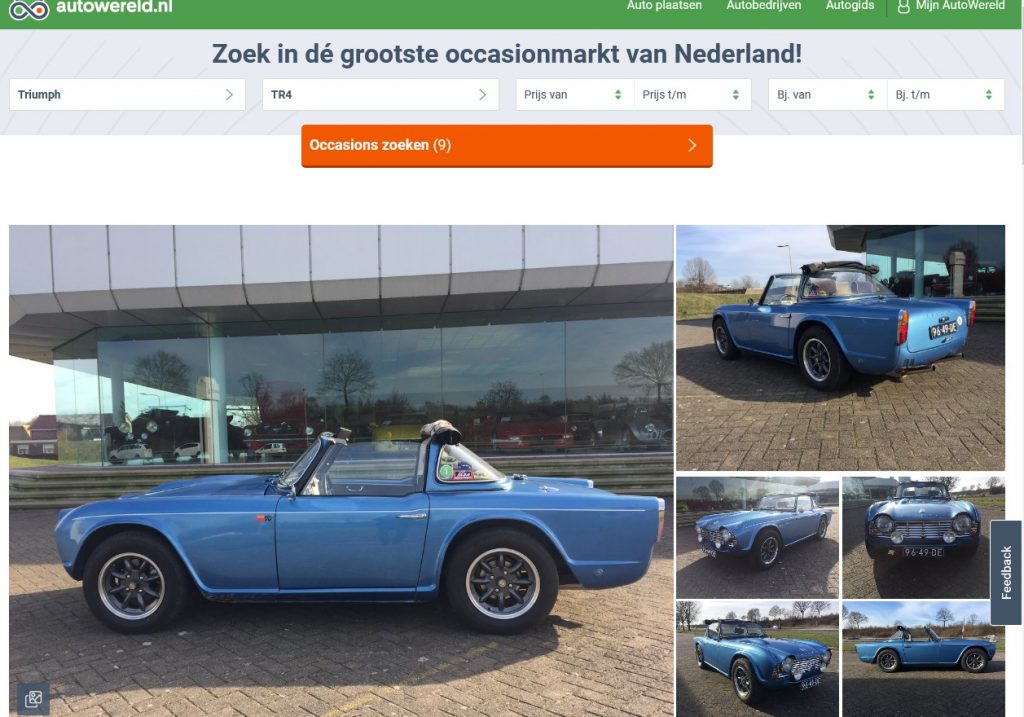Open the large side view car photo
This screenshot has width=1024, height=717.
341,470
